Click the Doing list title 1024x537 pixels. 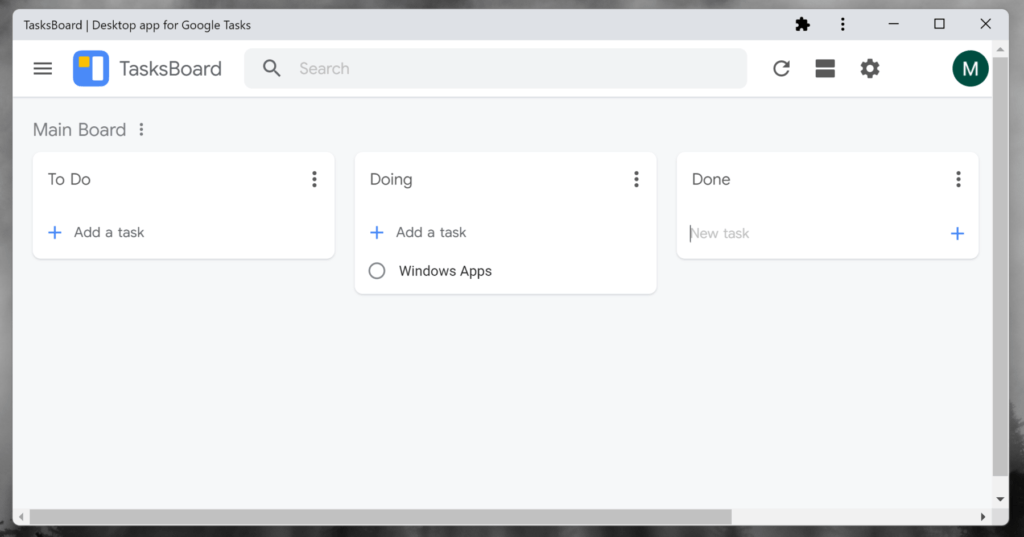pyautogui.click(x=391, y=180)
